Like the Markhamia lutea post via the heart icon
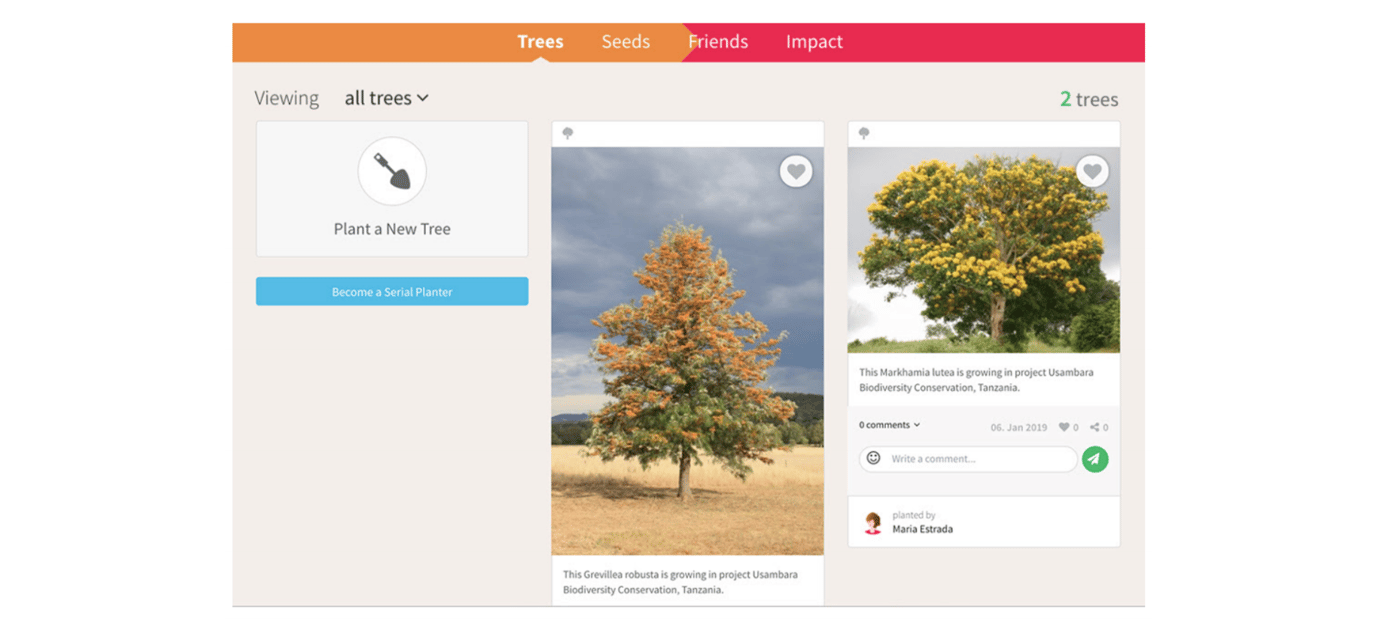Image resolution: width=1376 pixels, height=627 pixels. pos(1065,426)
